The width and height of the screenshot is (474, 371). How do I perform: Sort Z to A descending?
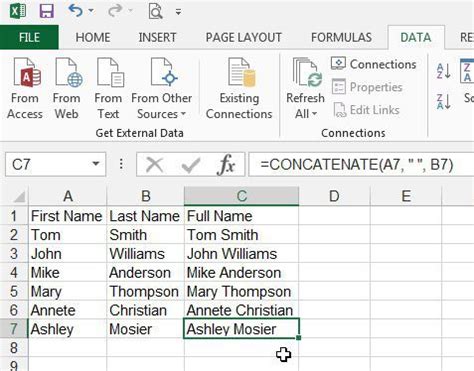pyautogui.click(x=444, y=101)
